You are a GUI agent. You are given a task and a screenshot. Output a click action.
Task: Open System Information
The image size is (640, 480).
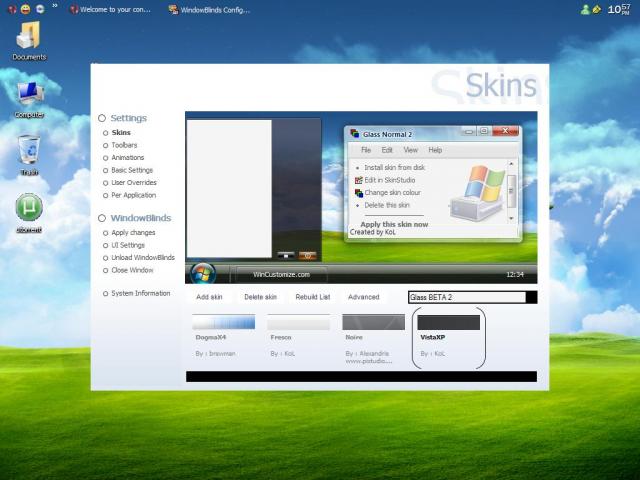(x=140, y=293)
